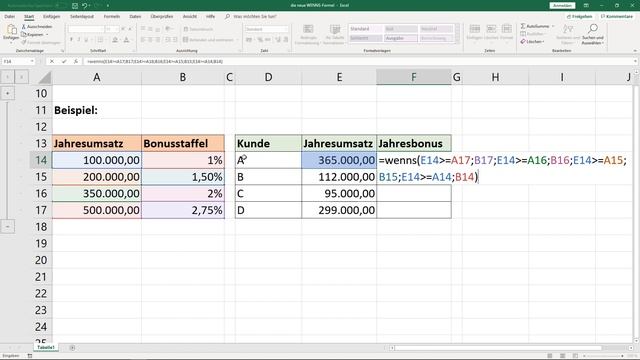Open the font name dropdown
The width and height of the screenshot is (640, 360).
pos(102,29)
